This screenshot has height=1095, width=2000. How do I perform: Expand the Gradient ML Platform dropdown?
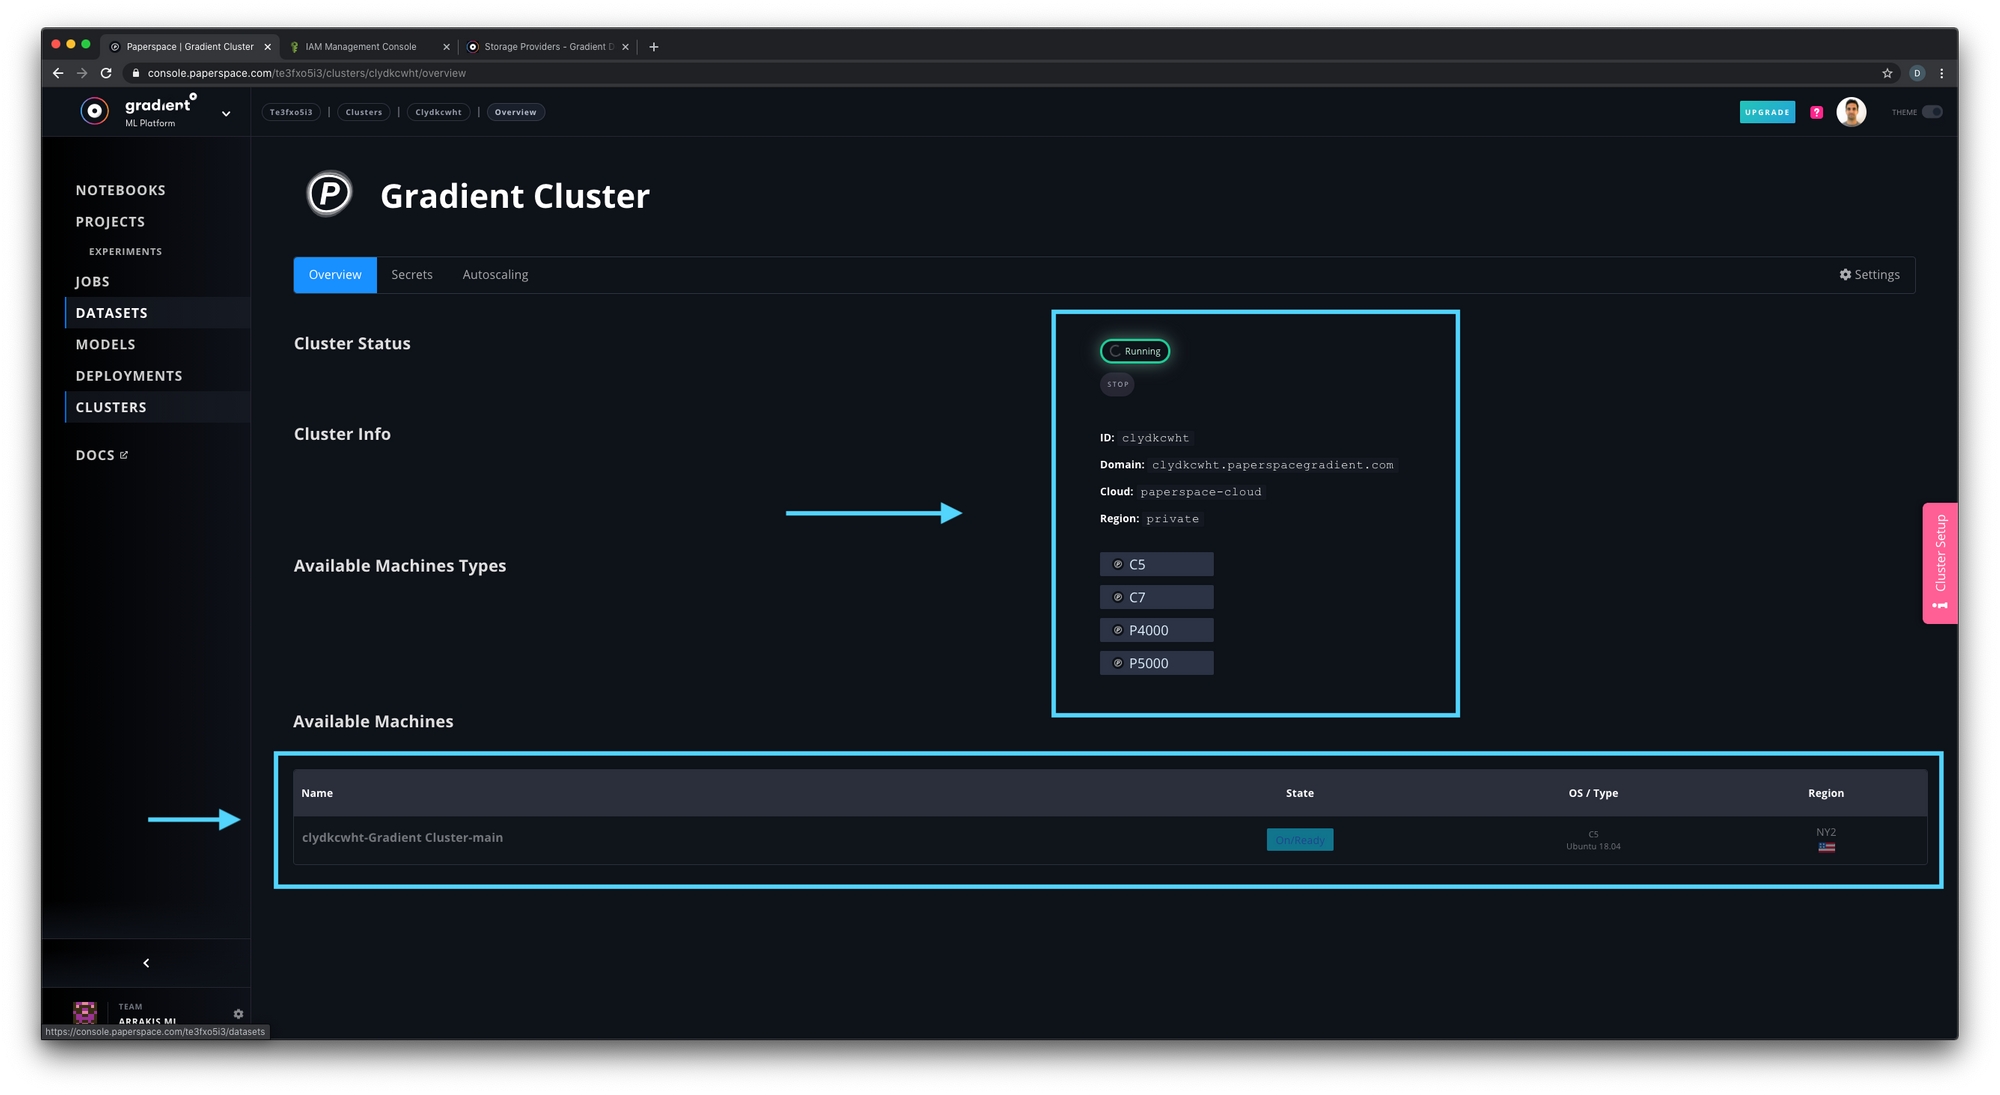[x=226, y=113]
